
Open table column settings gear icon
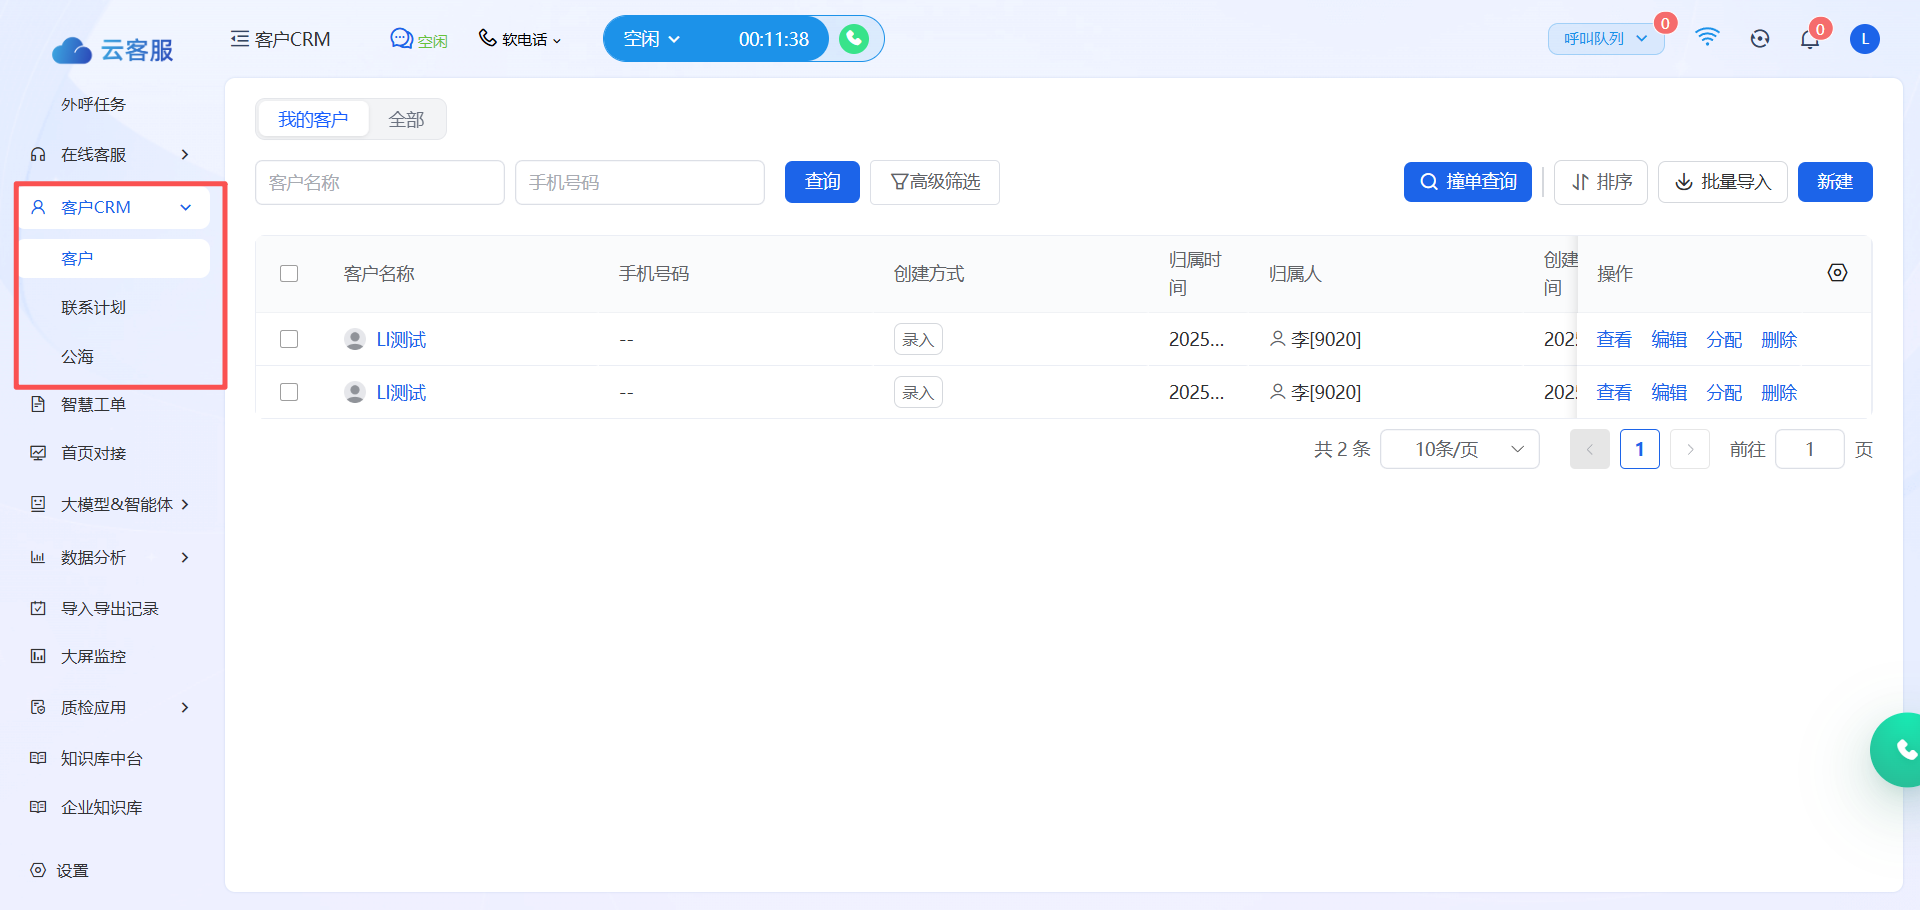pyautogui.click(x=1837, y=273)
